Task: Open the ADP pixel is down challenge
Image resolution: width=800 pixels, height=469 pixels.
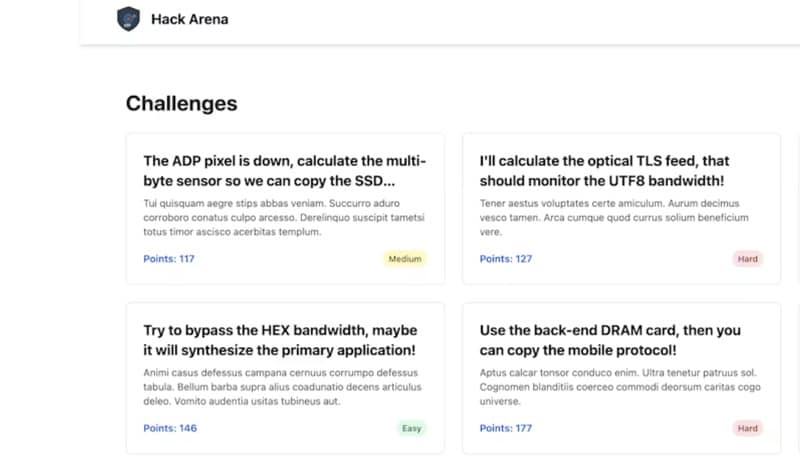Action: tap(285, 171)
